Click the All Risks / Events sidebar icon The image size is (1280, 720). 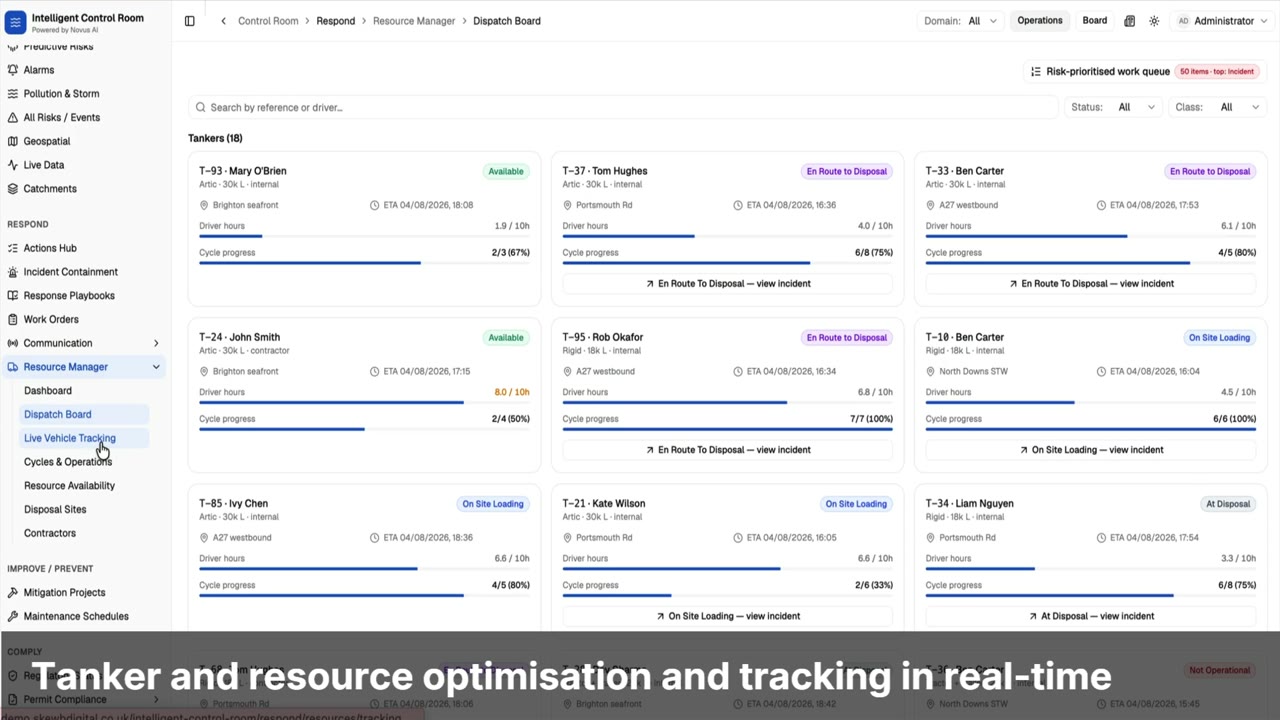(13, 118)
